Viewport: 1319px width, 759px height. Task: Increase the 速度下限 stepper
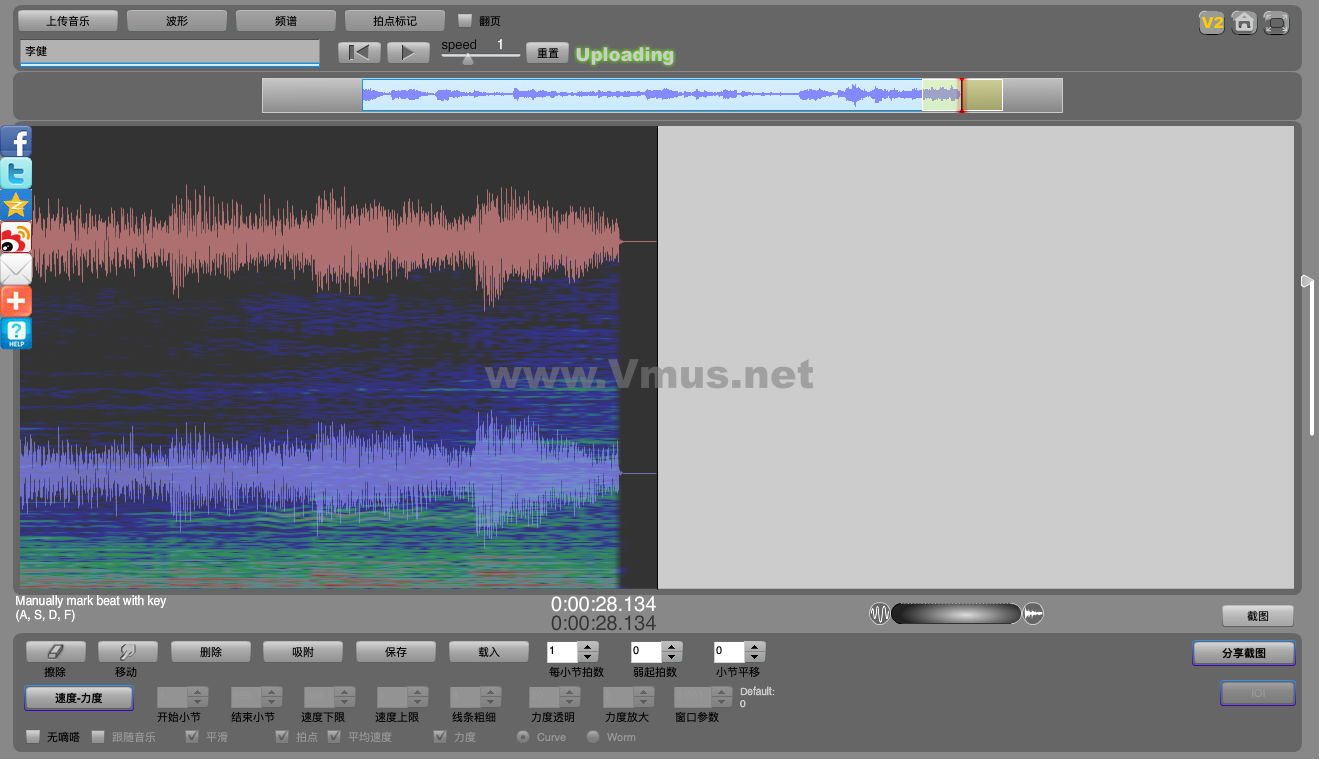[x=345, y=692]
